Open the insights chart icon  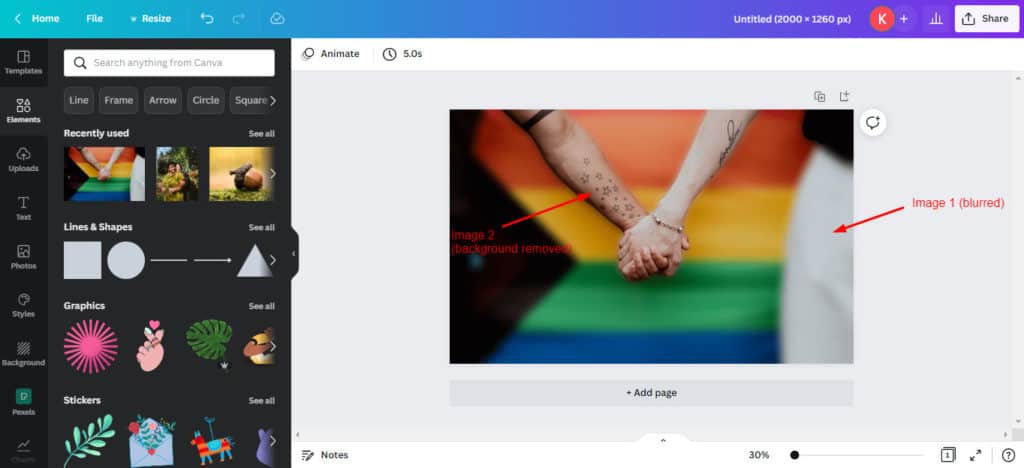pyautogui.click(x=936, y=19)
